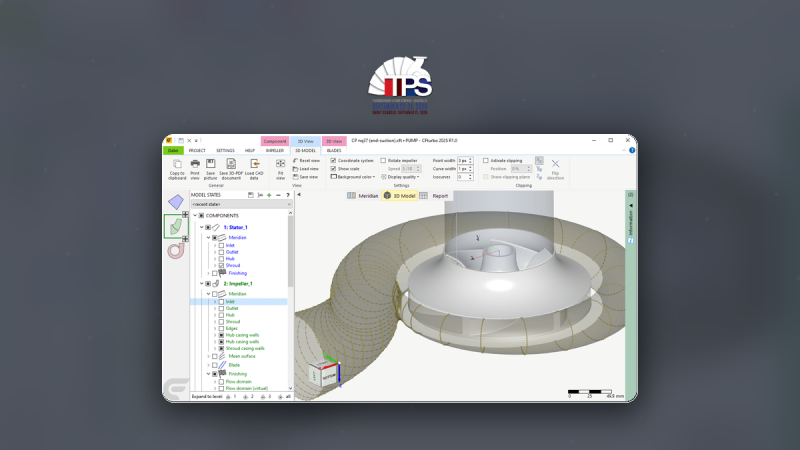Click the plus icon below the impeller thumbnail

pos(185,239)
